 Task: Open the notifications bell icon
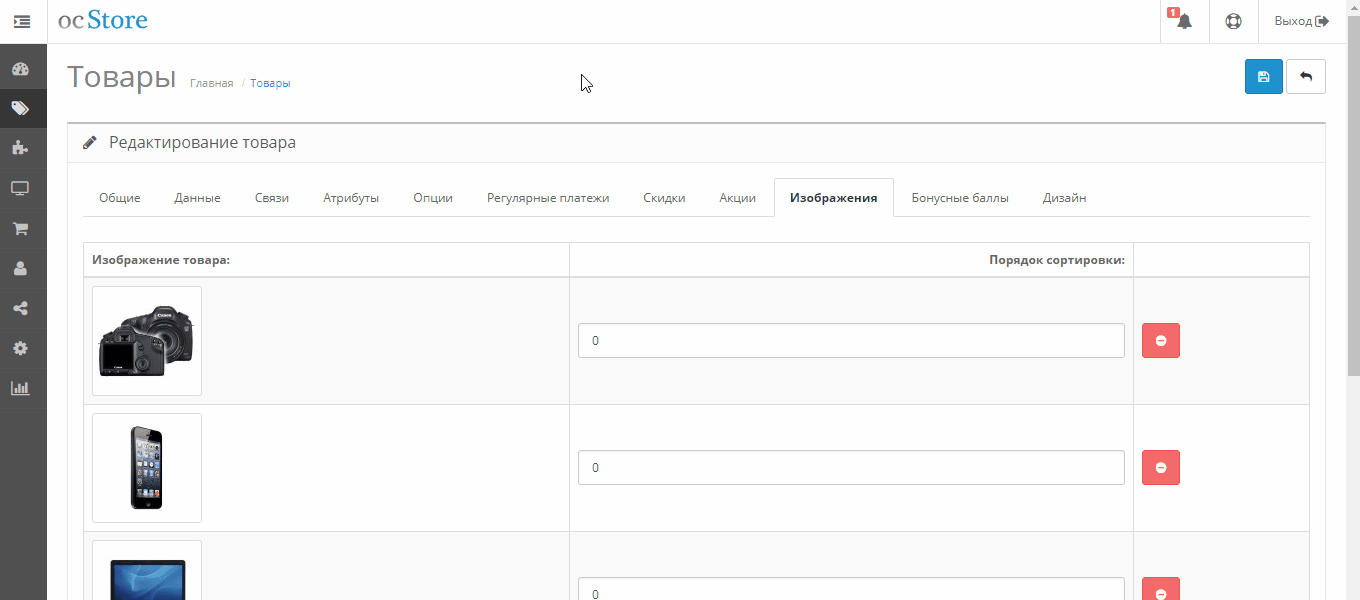click(1184, 21)
